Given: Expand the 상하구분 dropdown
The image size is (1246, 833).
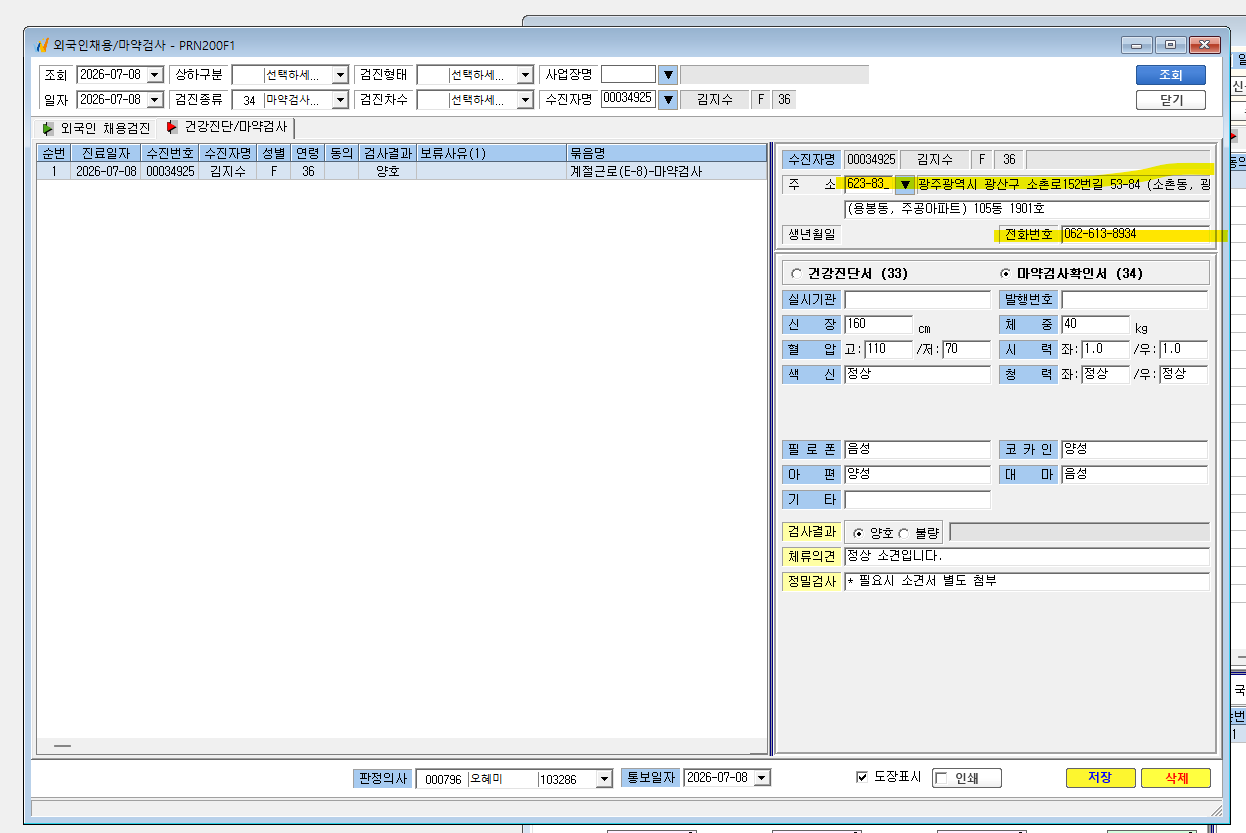Looking at the screenshot, I should [x=340, y=75].
